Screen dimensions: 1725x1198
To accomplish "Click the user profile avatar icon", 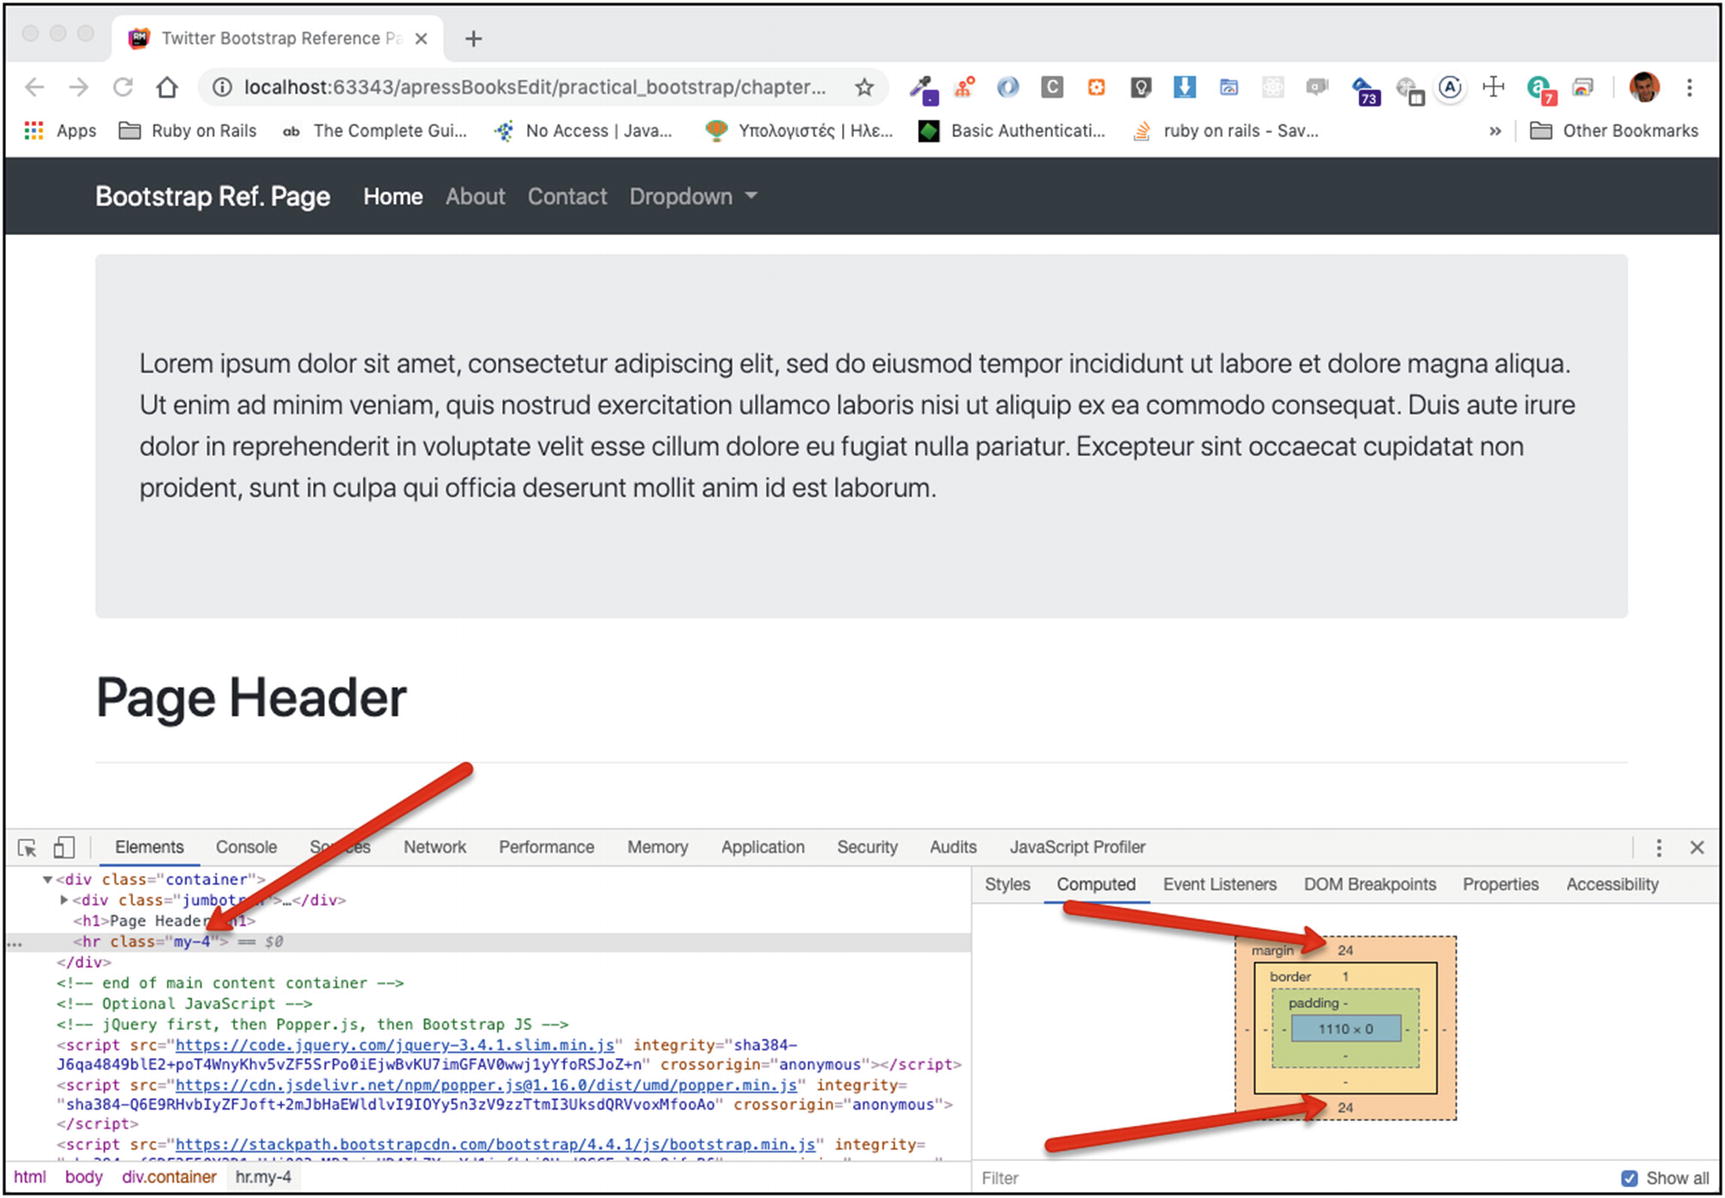I will point(1643,88).
